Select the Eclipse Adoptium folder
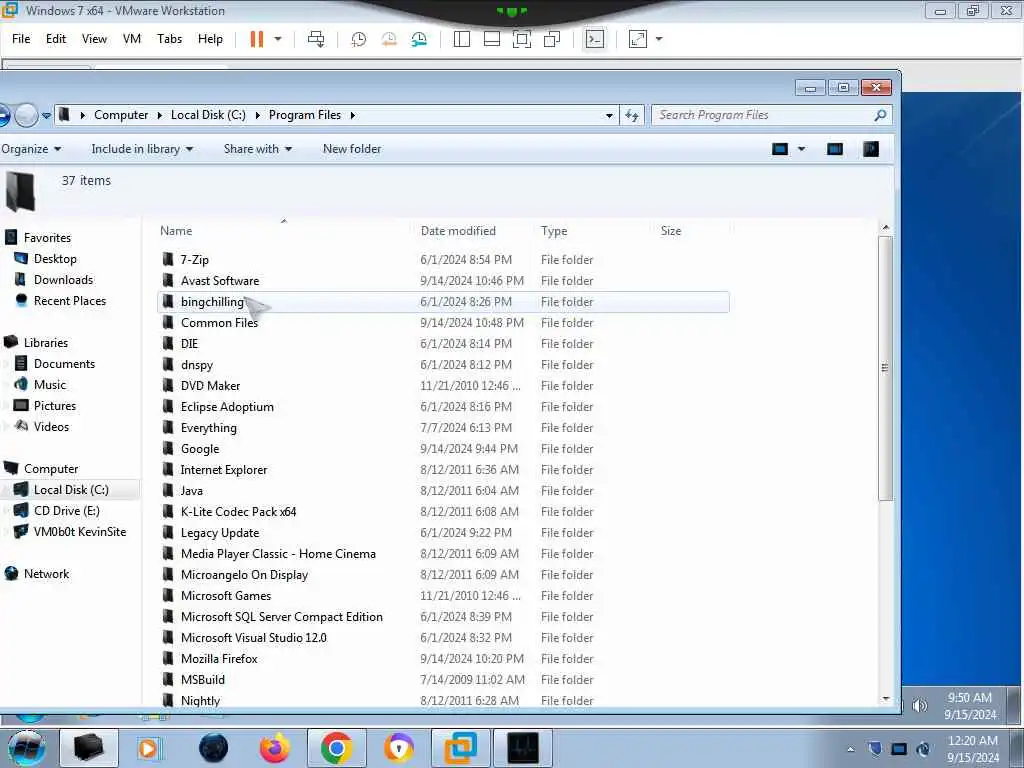The image size is (1024, 768). 227,406
